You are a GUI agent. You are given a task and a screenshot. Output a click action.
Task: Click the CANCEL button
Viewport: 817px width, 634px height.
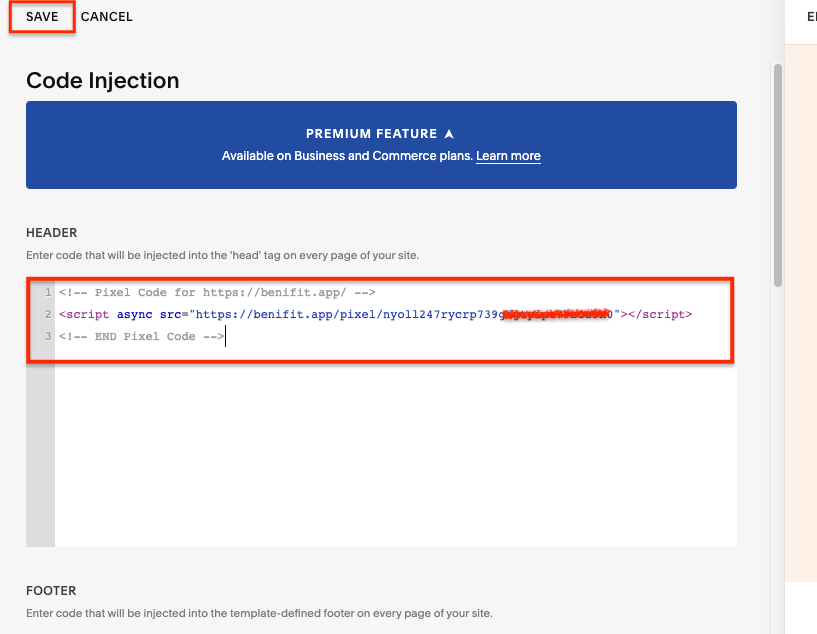pyautogui.click(x=107, y=17)
